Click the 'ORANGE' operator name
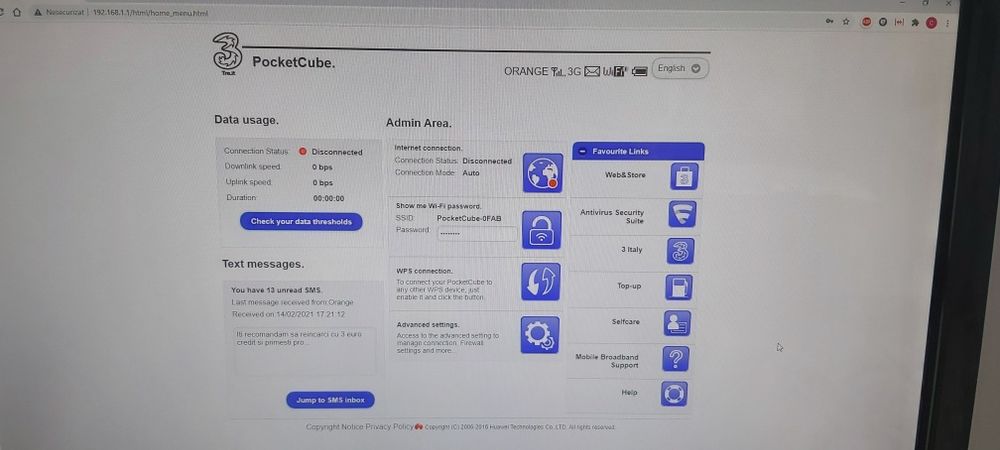Image resolution: width=1000 pixels, height=450 pixels. pos(526,71)
